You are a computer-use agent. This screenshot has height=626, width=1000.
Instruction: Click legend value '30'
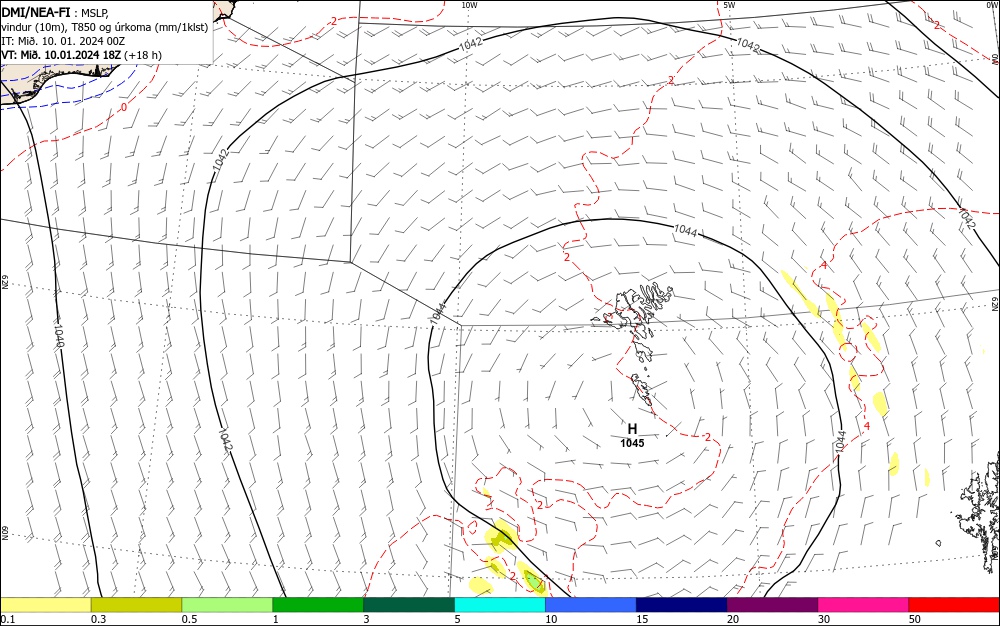(824, 619)
